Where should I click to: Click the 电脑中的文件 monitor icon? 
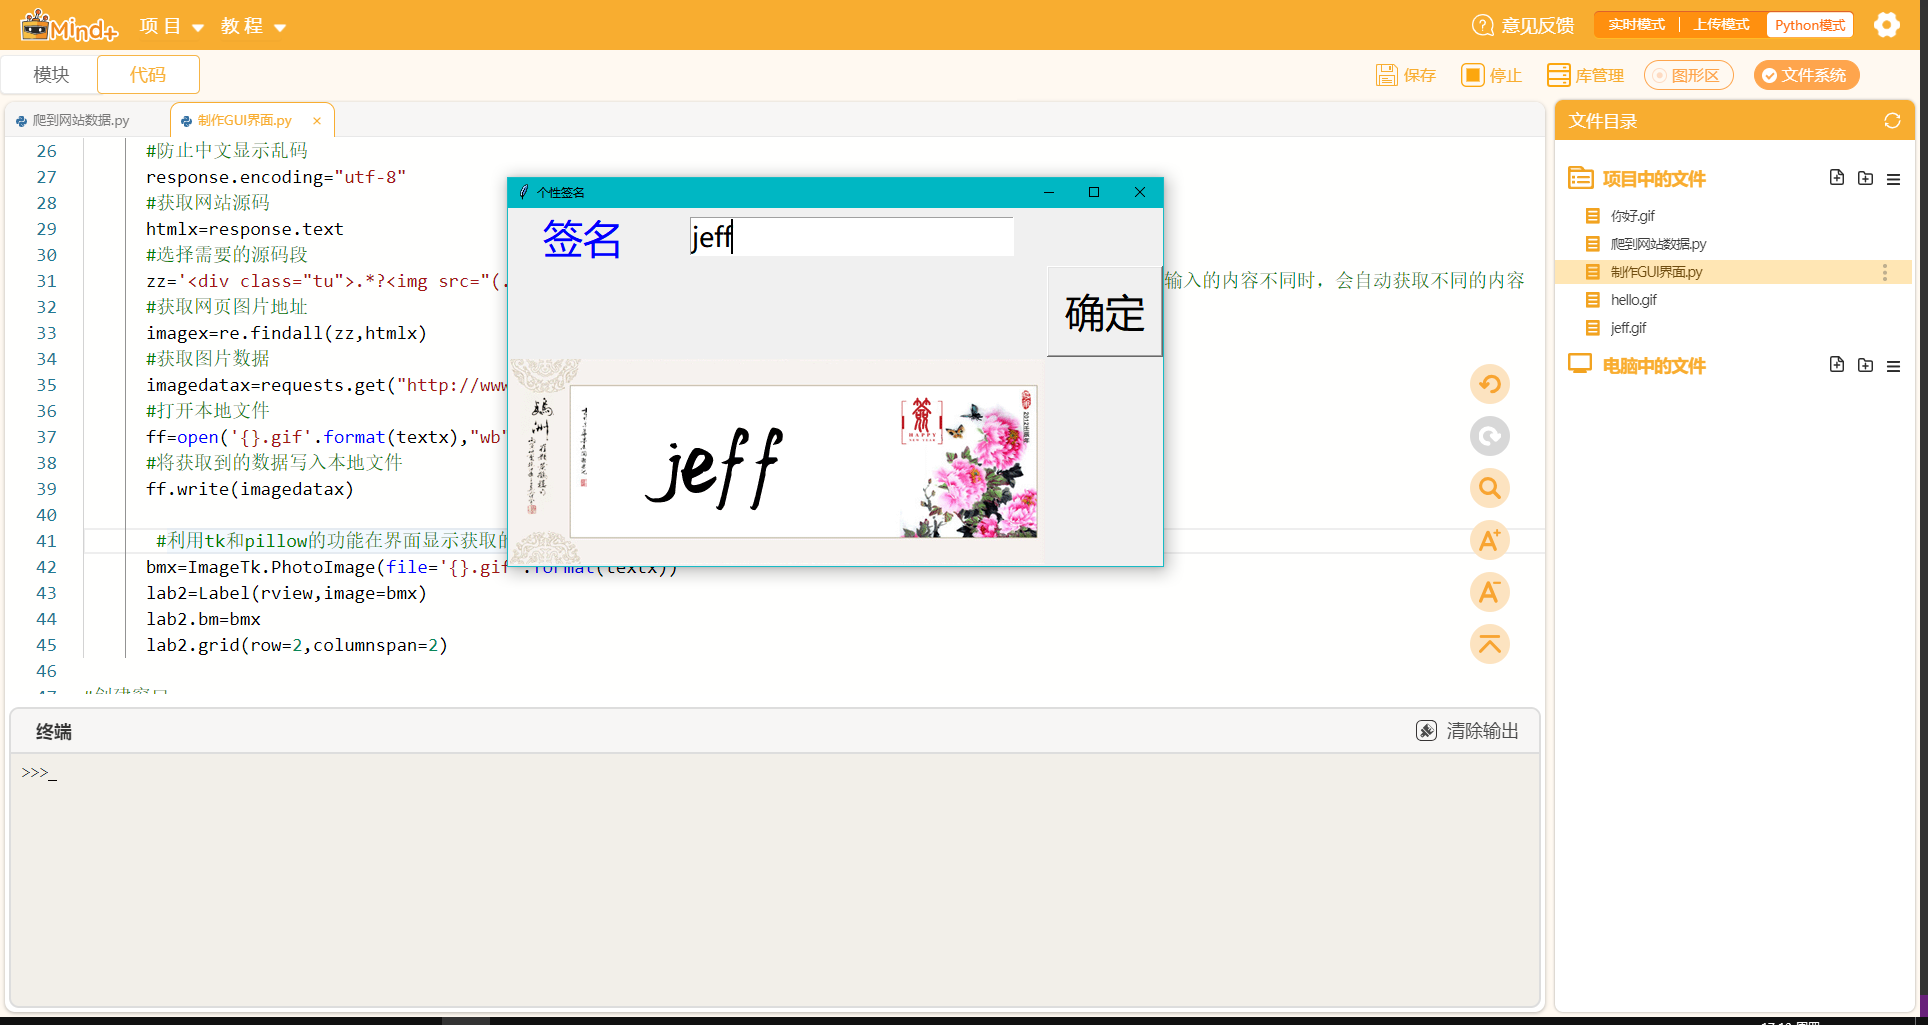pyautogui.click(x=1580, y=364)
